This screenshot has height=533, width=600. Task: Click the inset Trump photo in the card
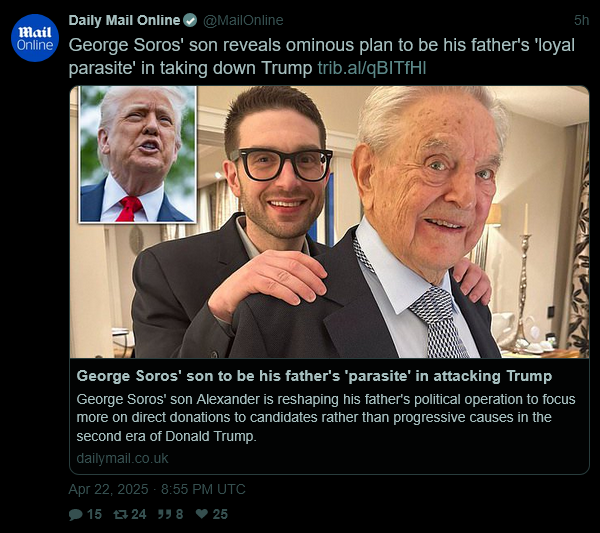[137, 154]
